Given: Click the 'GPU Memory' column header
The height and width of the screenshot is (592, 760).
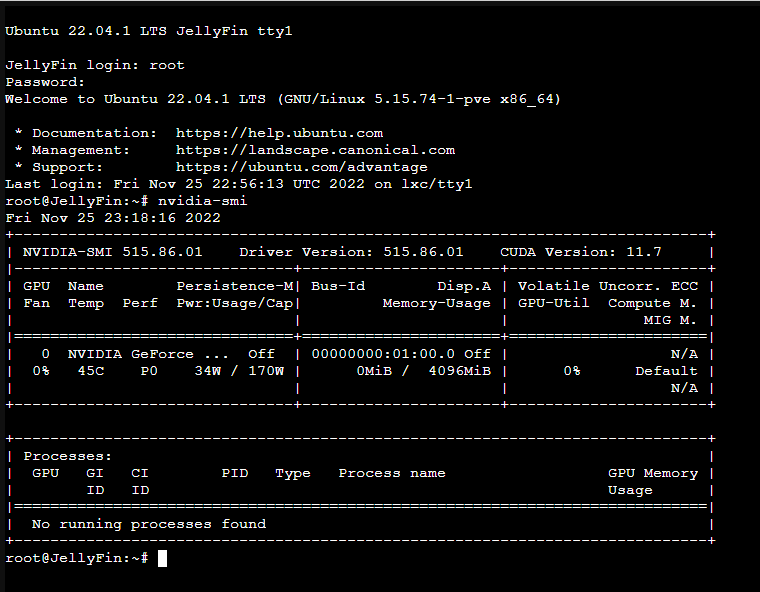Looking at the screenshot, I should tap(653, 473).
